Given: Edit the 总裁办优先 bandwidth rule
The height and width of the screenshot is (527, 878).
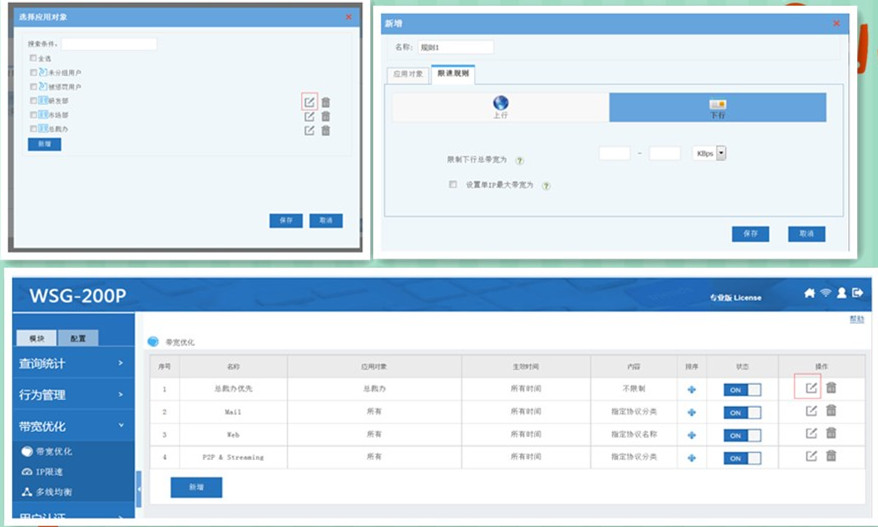Looking at the screenshot, I should tap(812, 387).
